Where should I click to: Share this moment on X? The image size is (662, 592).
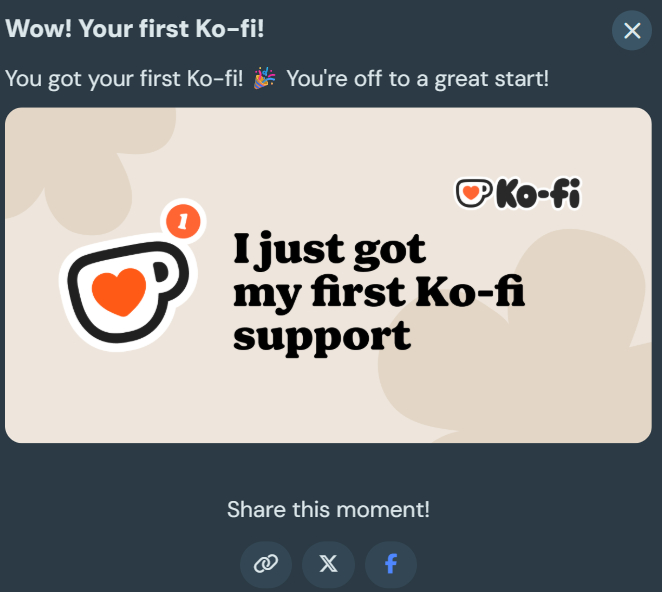click(x=328, y=564)
